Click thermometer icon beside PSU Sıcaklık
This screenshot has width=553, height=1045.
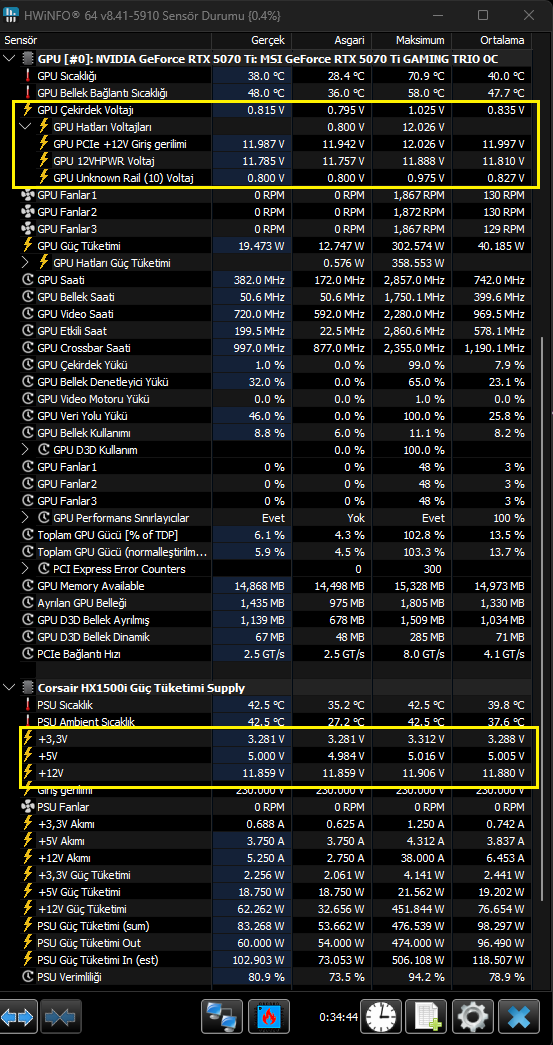[x=28, y=704]
